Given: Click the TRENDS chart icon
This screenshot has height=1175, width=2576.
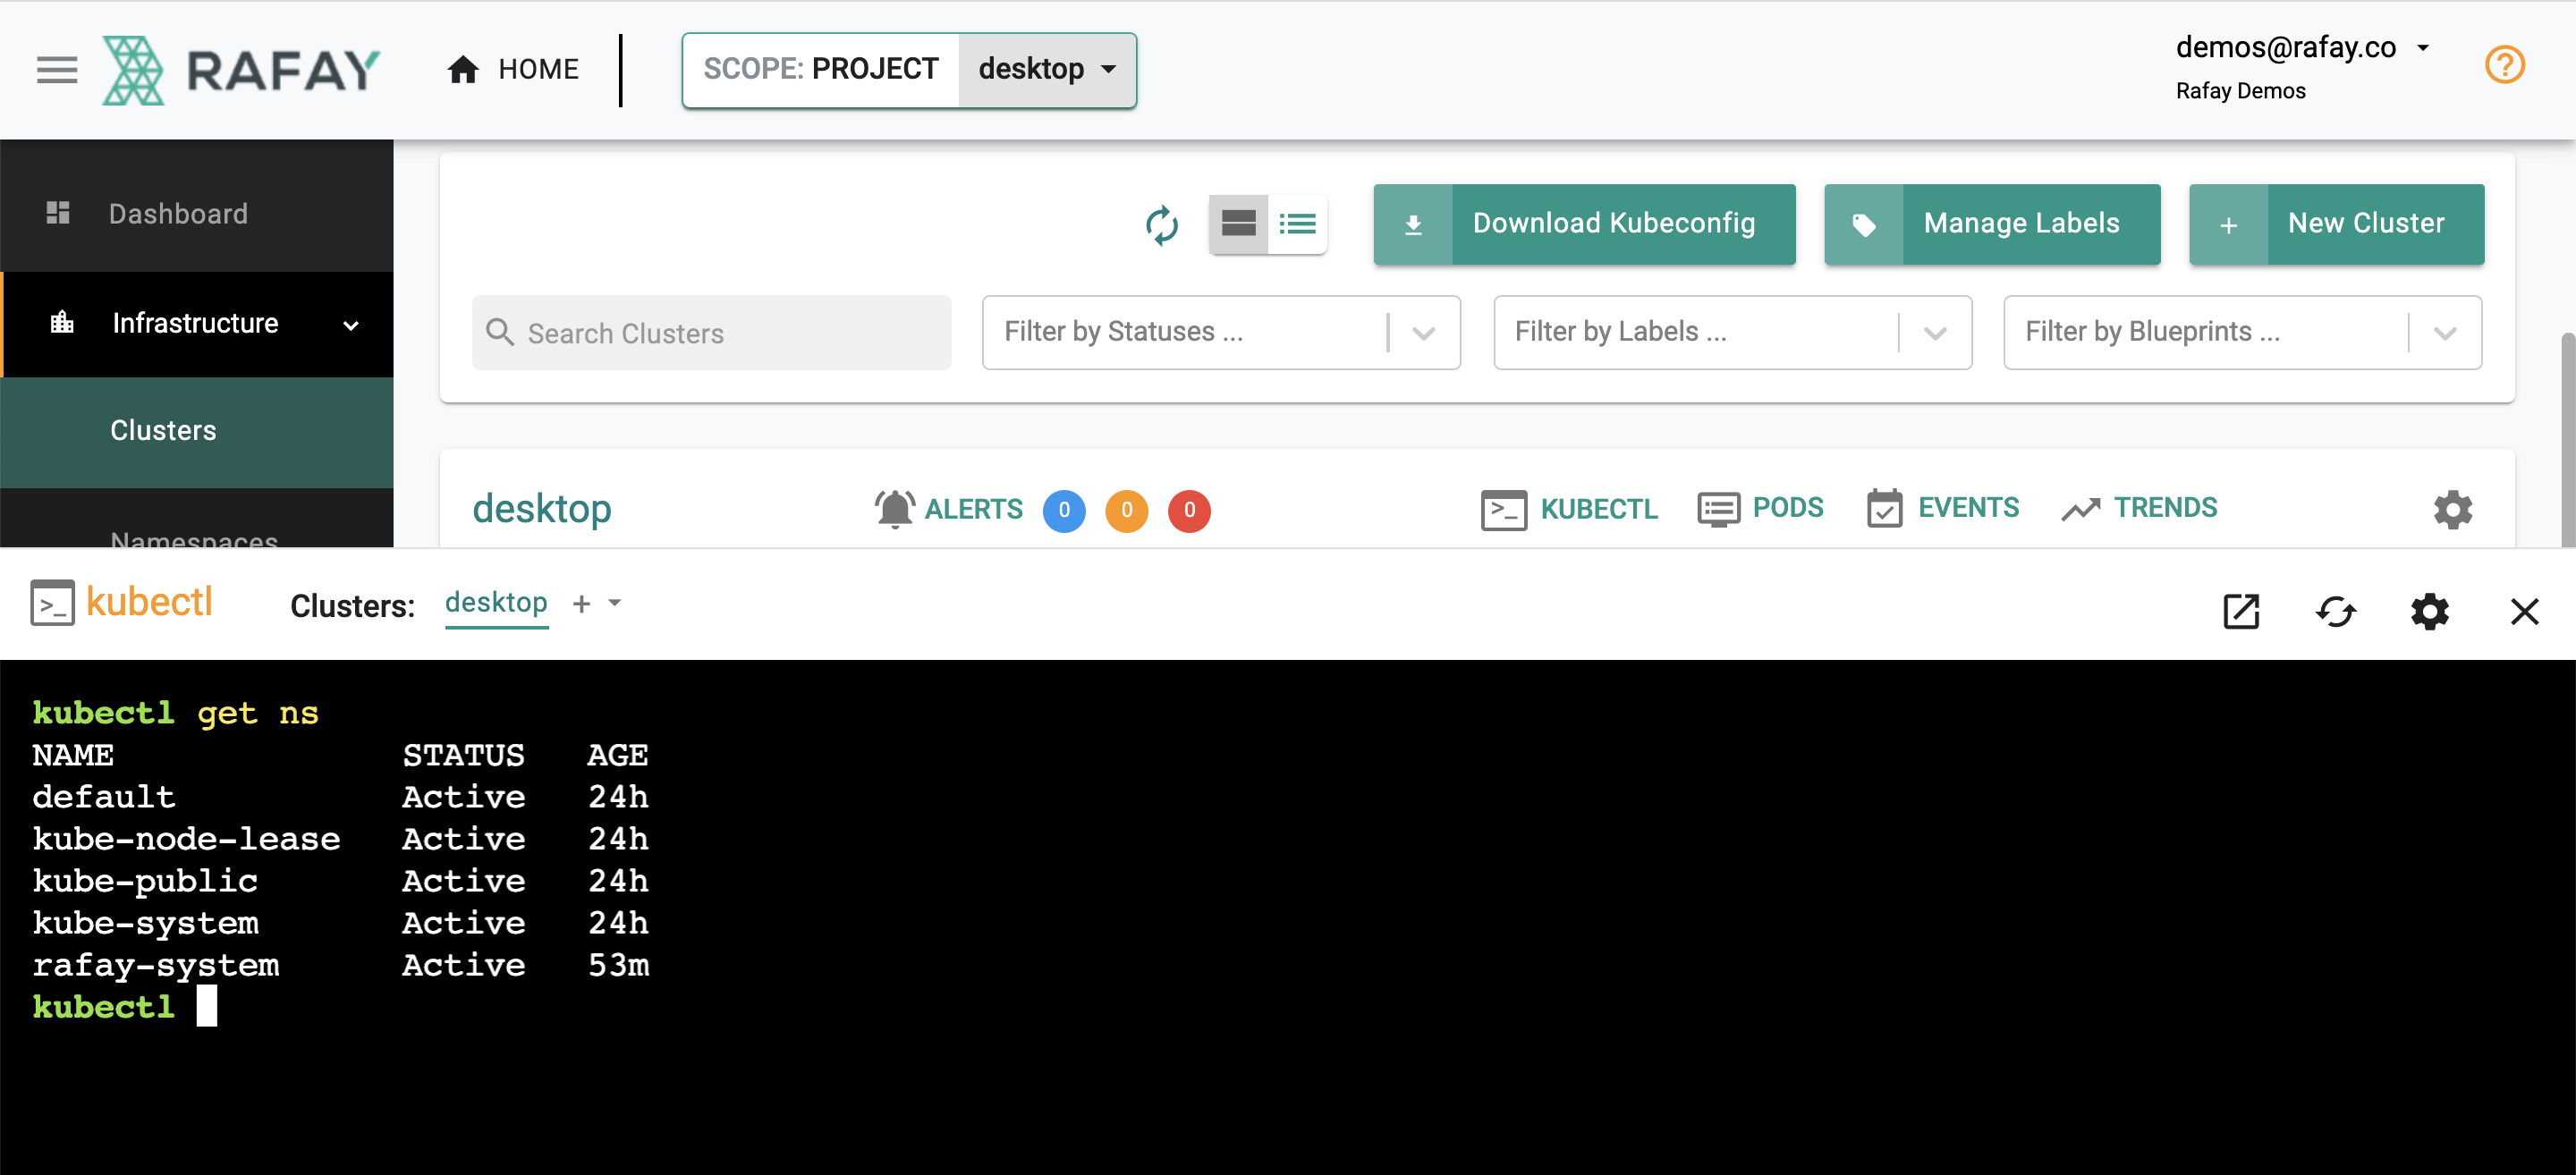Looking at the screenshot, I should point(2080,509).
